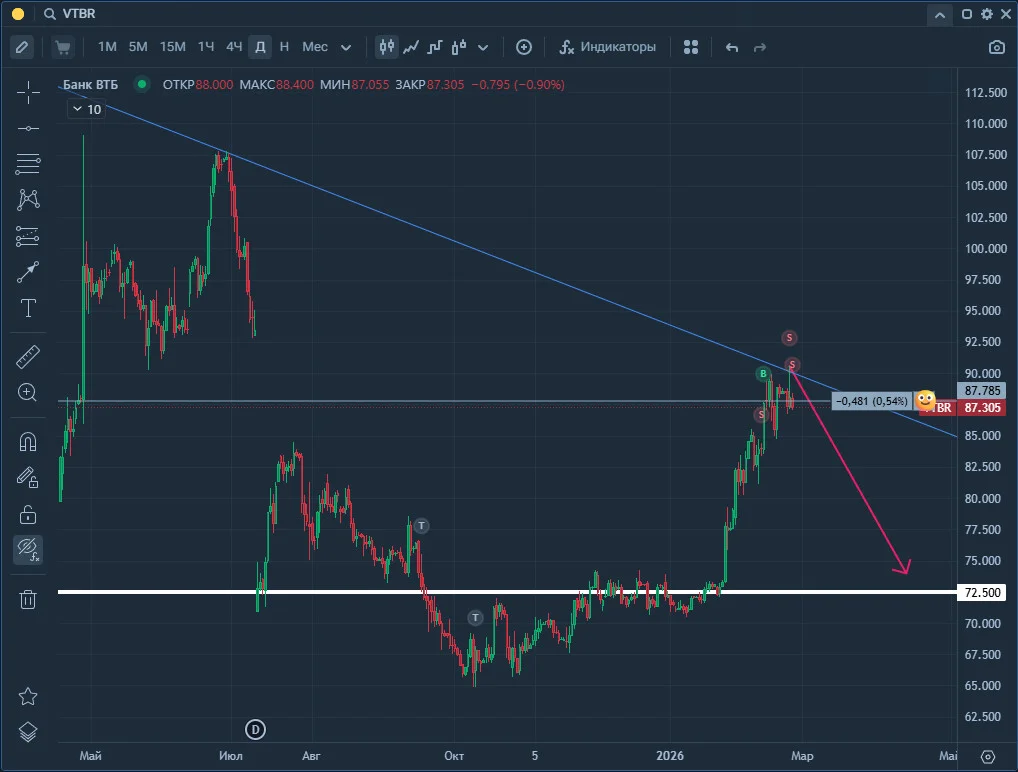Activate the ruler measurement tool
The height and width of the screenshot is (772, 1018).
[28, 356]
